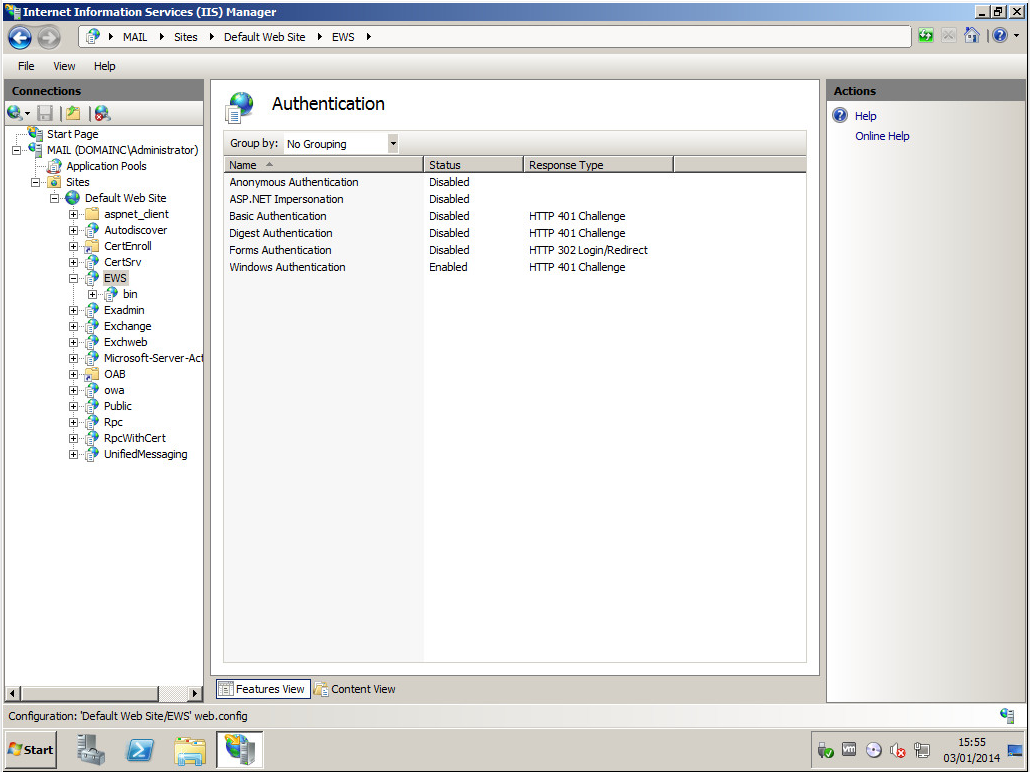Expand the bin node under EWS
Image resolution: width=1030 pixels, height=772 pixels.
(x=93, y=294)
